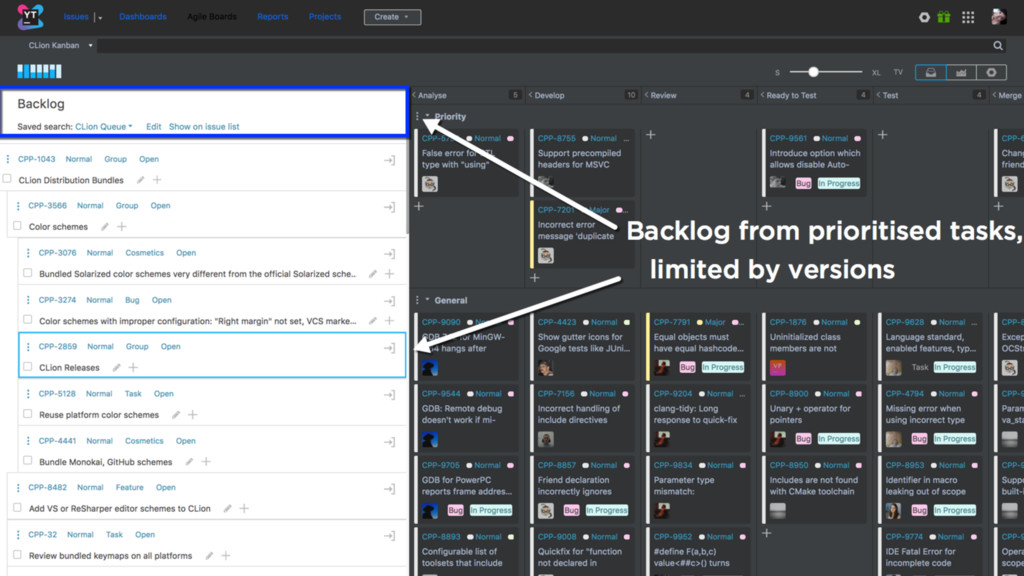The width and height of the screenshot is (1024, 576).
Task: Collapse the Analyse column
Action: (x=414, y=95)
